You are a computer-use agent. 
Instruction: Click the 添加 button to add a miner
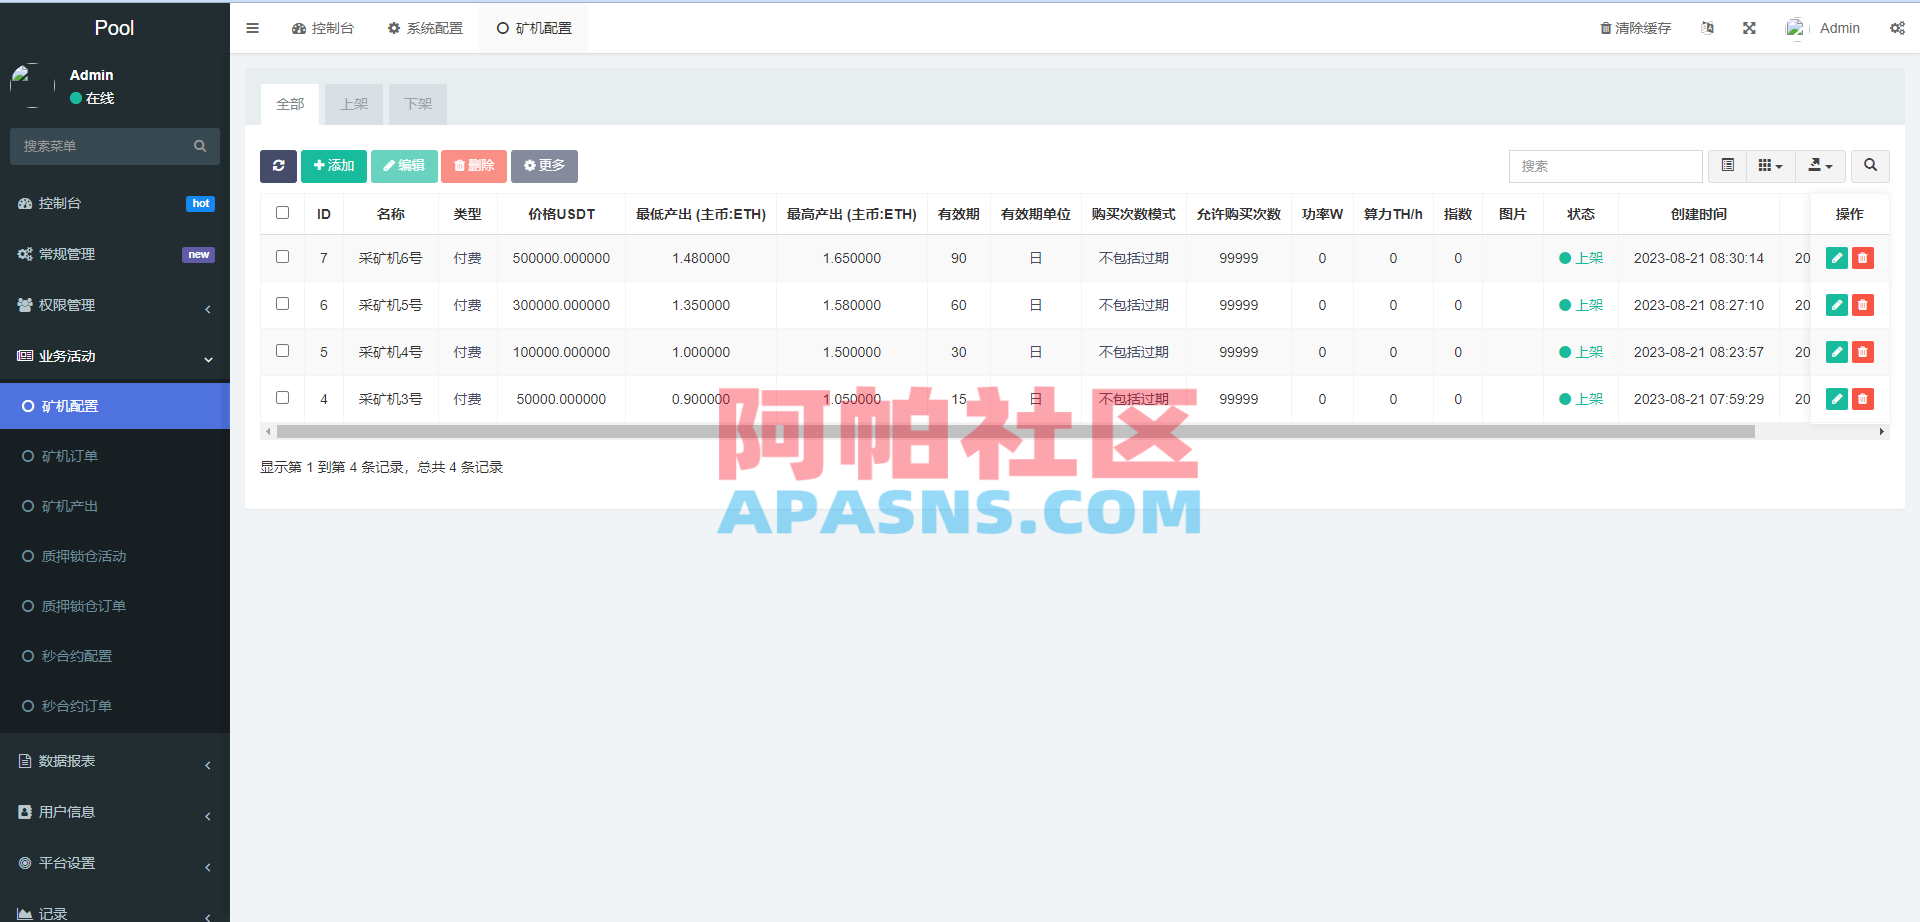[334, 166]
